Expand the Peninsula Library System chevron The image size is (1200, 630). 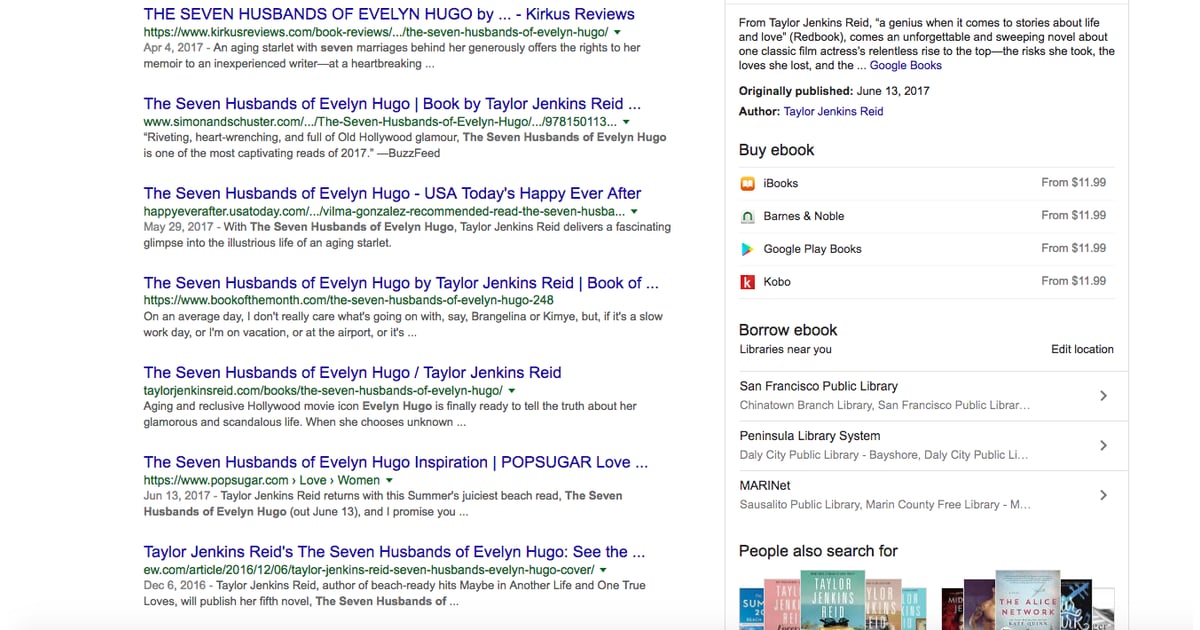pyautogui.click(x=1103, y=445)
